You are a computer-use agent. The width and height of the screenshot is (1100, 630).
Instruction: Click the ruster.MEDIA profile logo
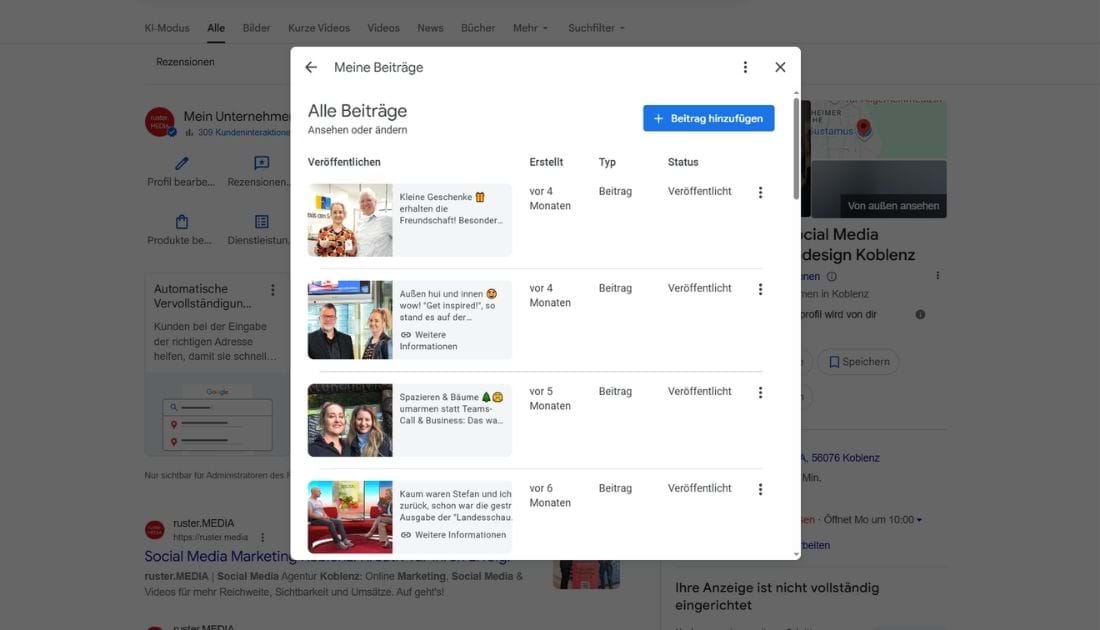159,121
